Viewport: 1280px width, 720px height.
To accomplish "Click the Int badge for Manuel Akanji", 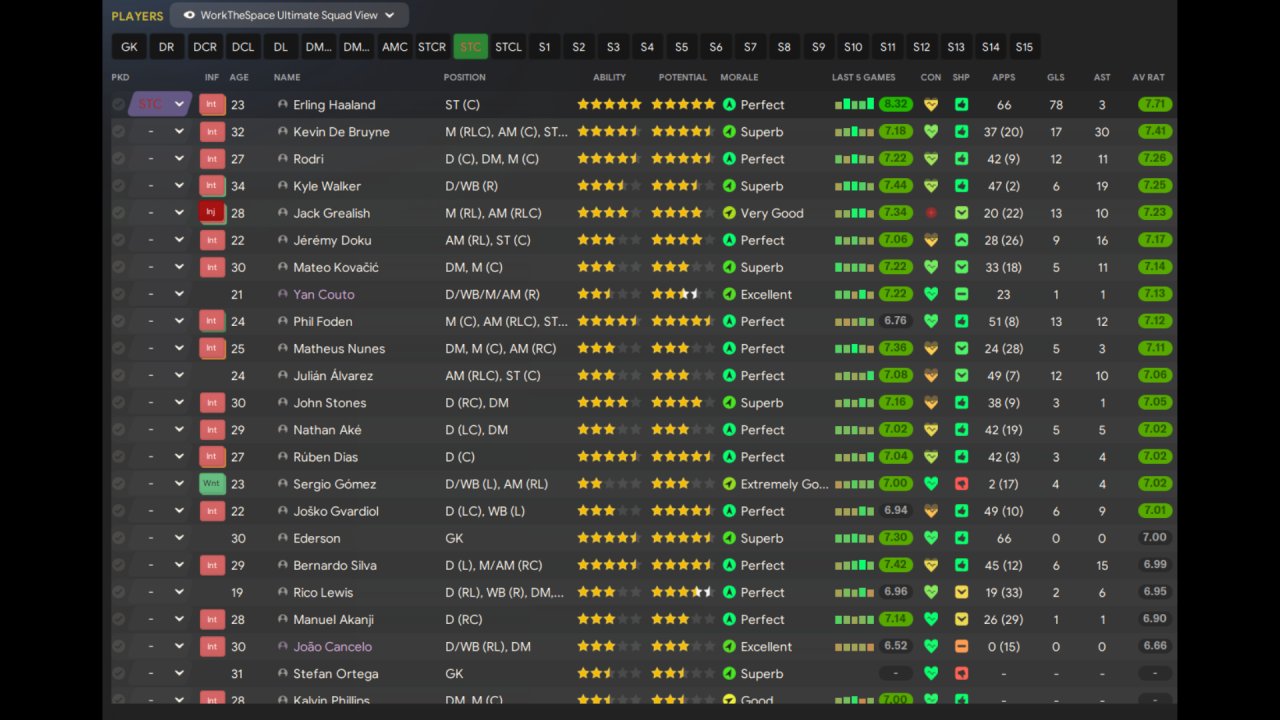I will [212, 619].
